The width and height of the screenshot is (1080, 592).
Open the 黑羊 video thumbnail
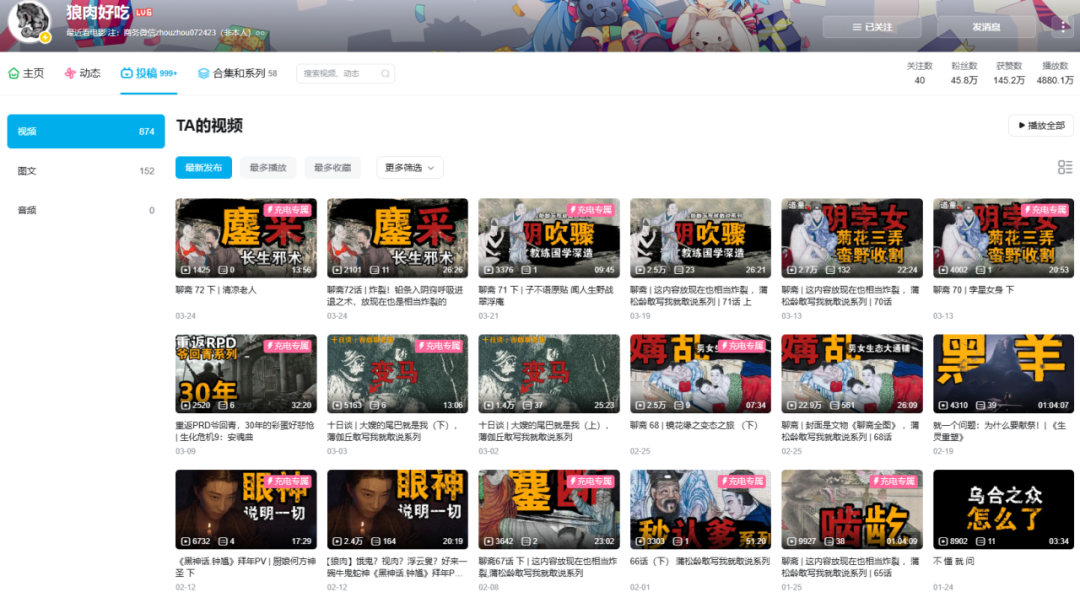[x=1003, y=374]
